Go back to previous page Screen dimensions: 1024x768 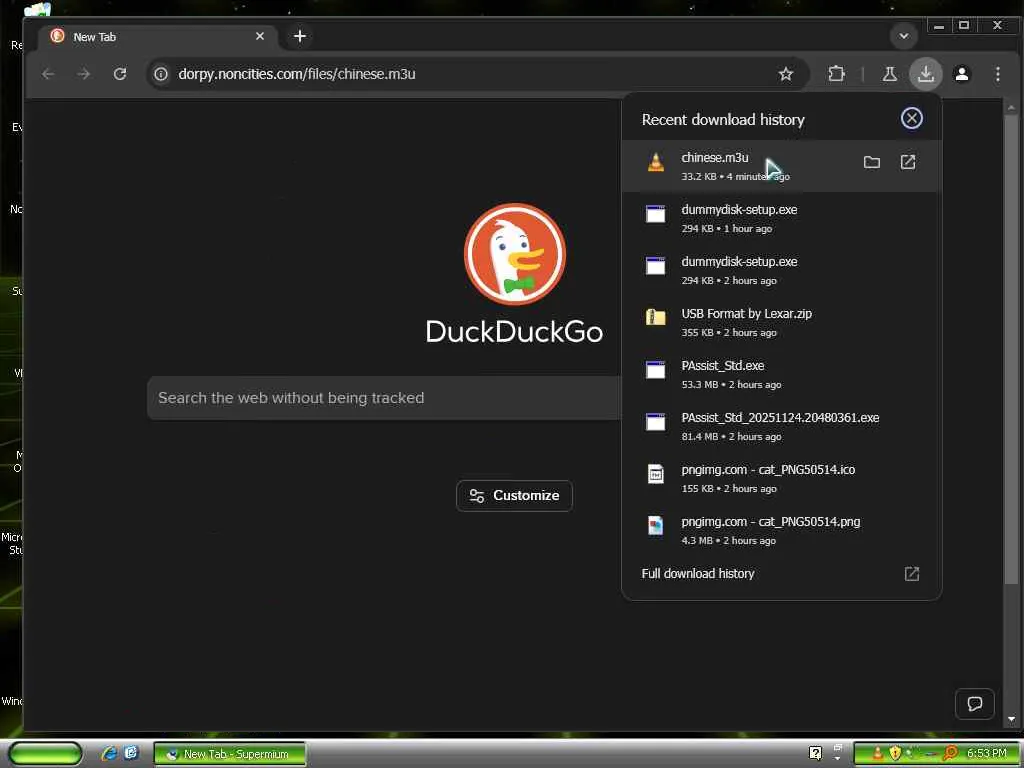point(48,74)
